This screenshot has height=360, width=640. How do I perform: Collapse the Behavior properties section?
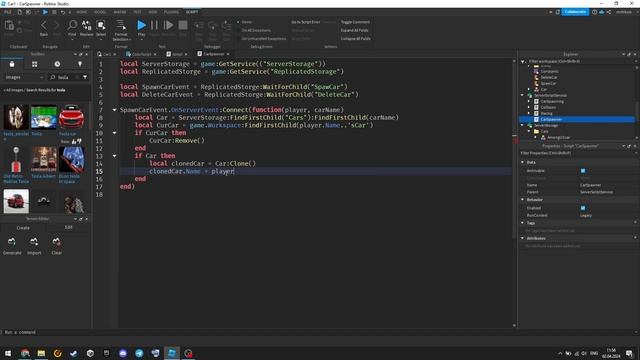click(x=523, y=200)
